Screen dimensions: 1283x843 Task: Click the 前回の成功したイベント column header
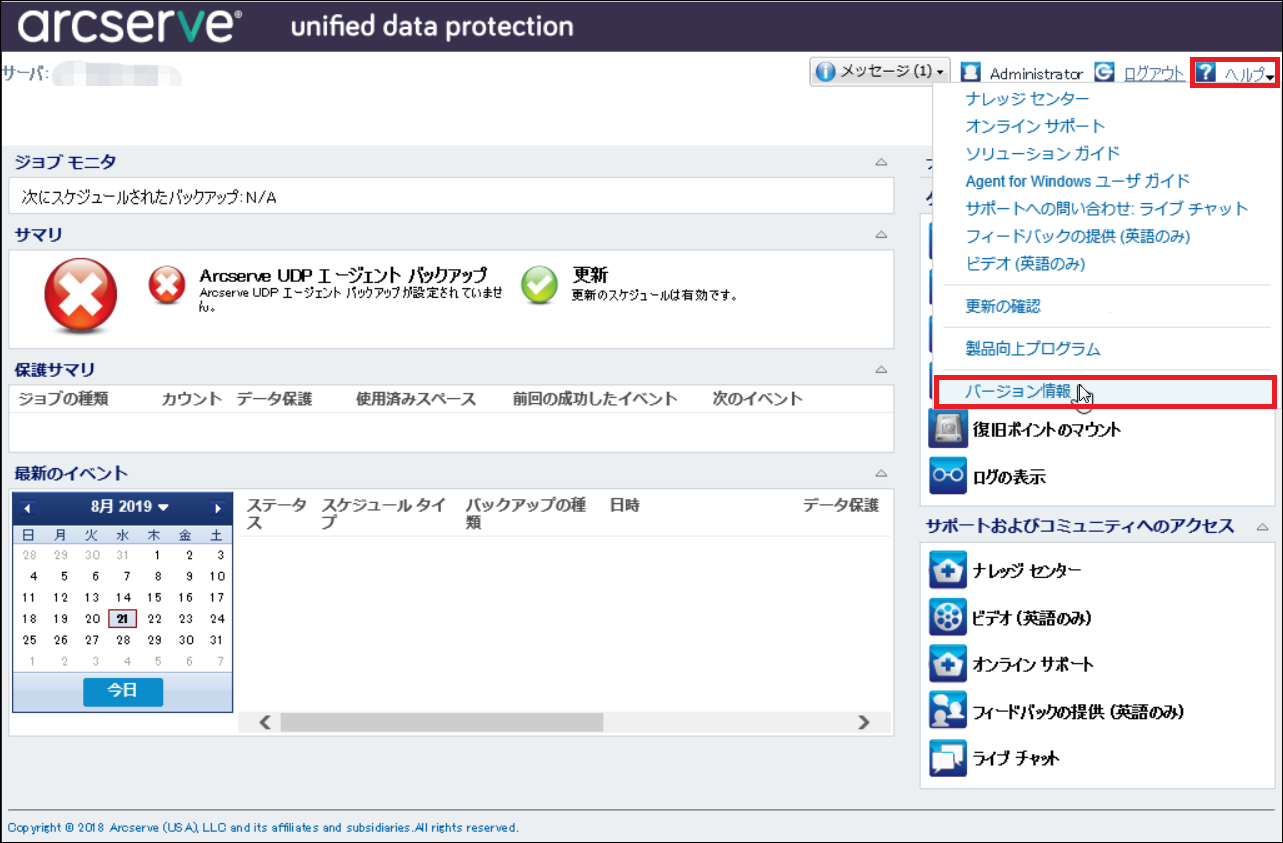tap(595, 399)
